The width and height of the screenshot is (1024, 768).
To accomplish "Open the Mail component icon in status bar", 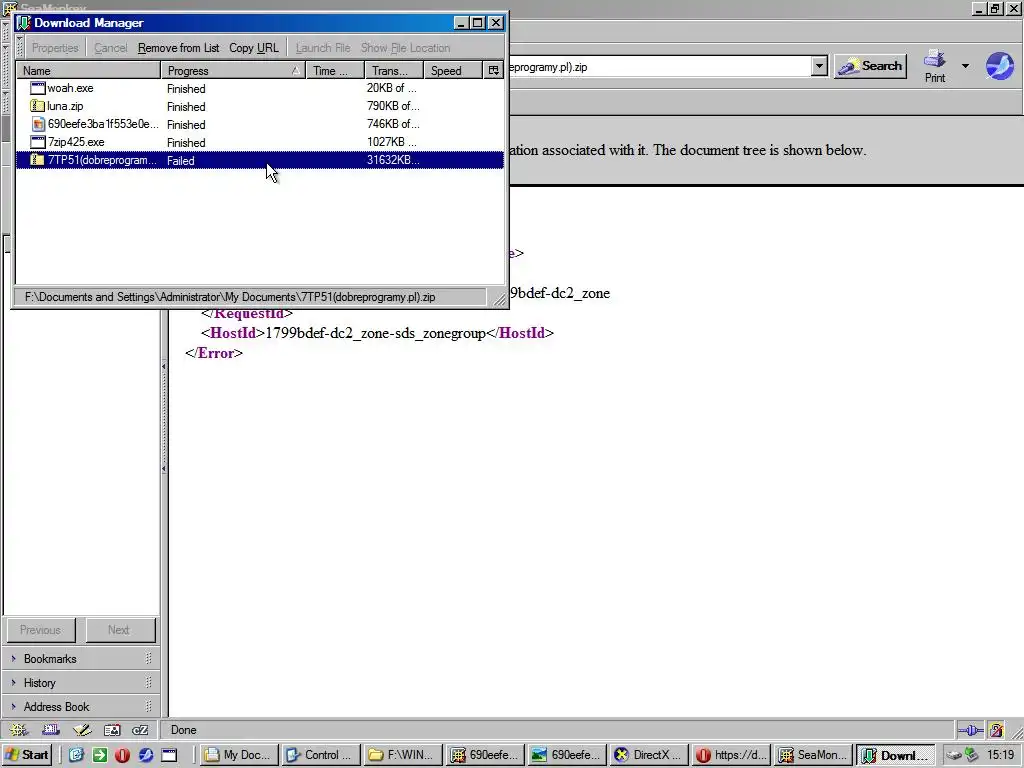I will coord(50,730).
